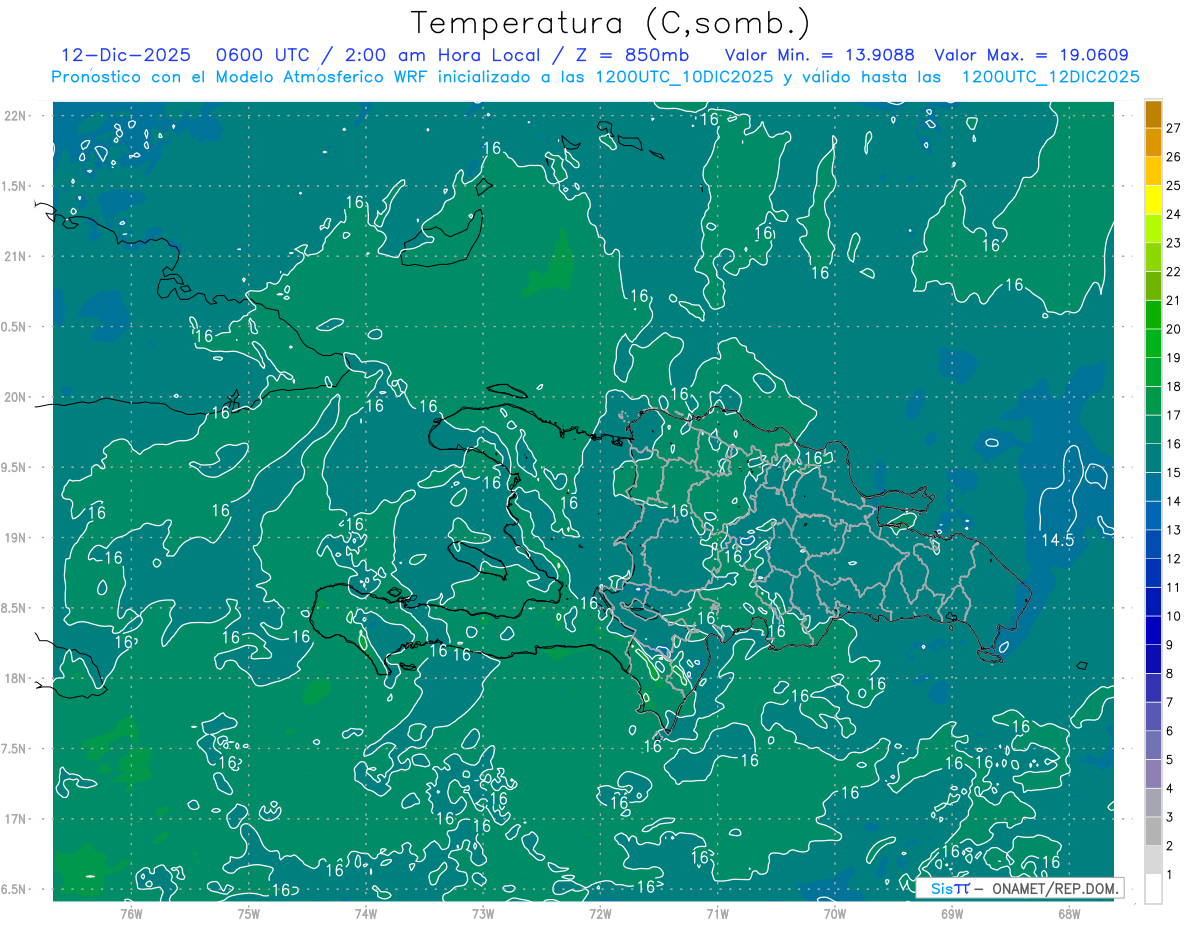This screenshot has width=1200, height=927.
Task: Click the color bar label "6"
Action: tap(1170, 732)
